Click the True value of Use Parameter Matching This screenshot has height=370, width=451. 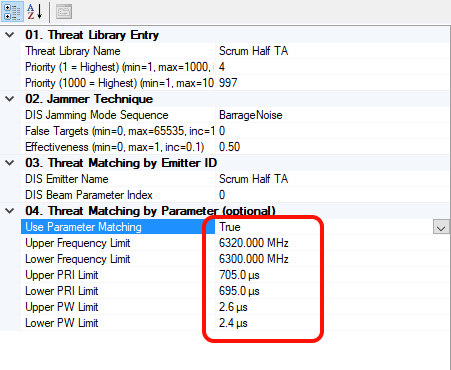tap(230, 227)
